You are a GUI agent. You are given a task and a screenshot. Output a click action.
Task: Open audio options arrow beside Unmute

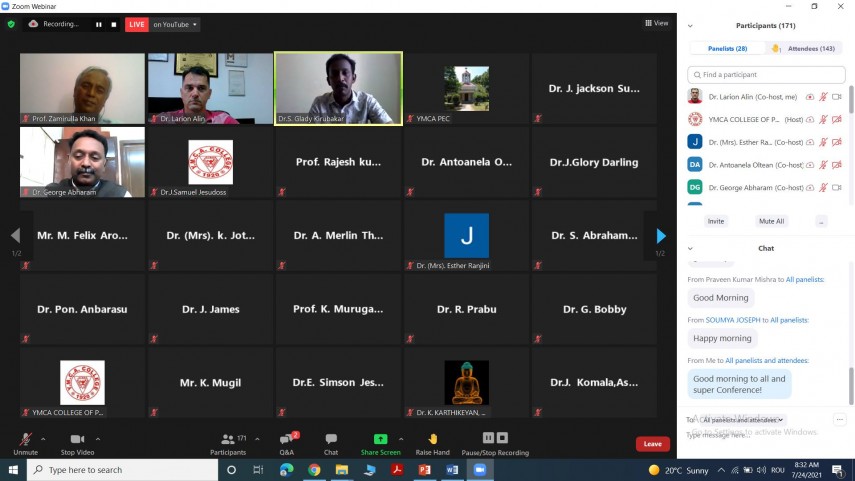pos(43,439)
